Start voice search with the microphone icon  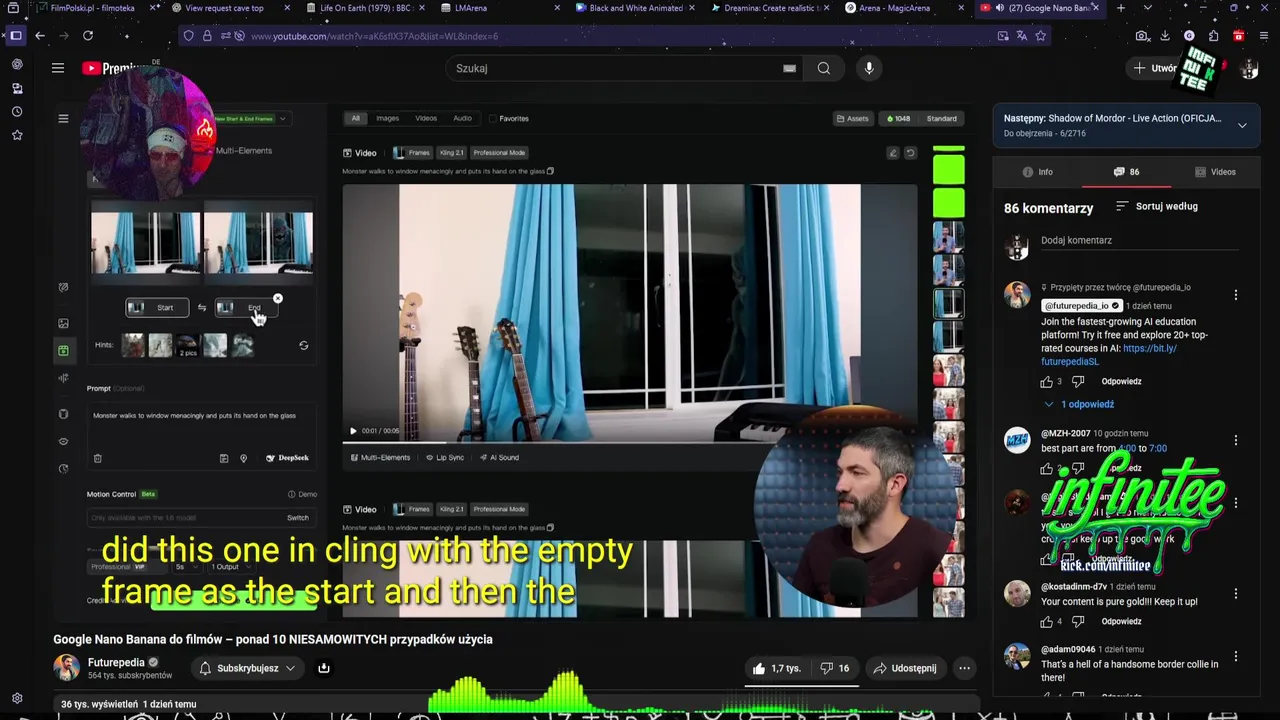869,68
